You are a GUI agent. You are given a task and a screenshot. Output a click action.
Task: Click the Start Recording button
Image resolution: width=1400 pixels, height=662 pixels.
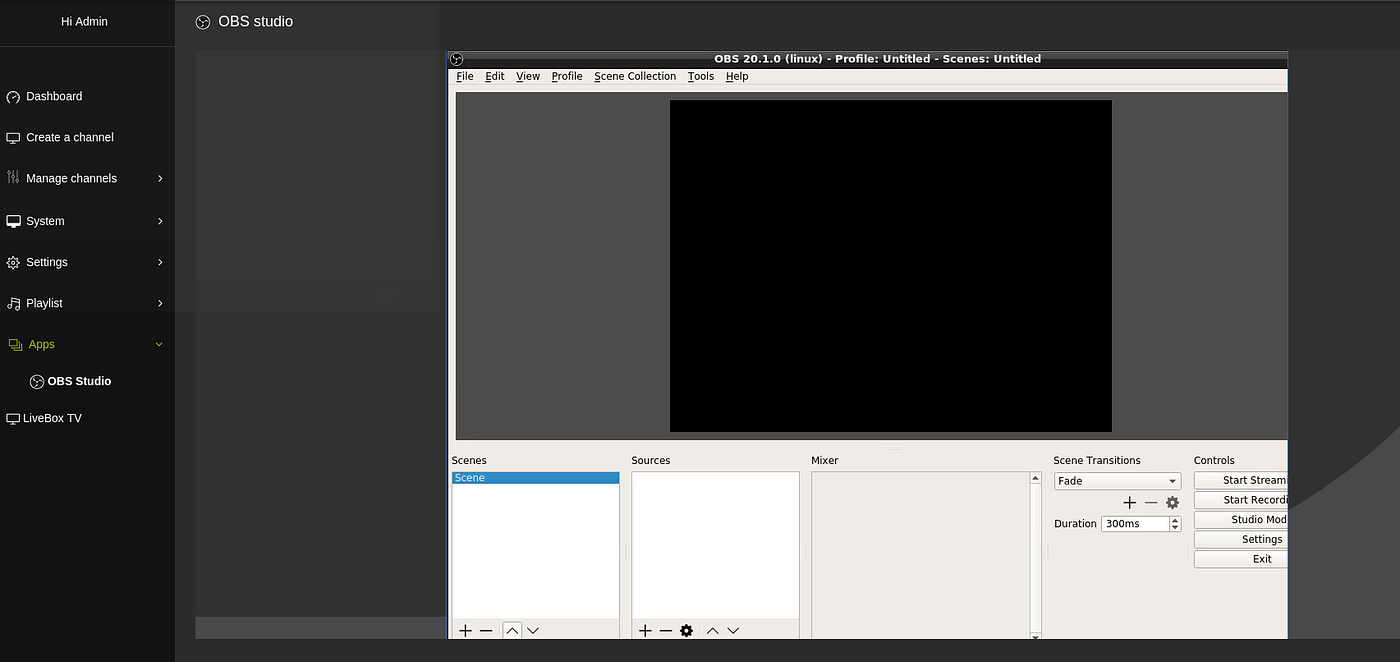[1241, 500]
